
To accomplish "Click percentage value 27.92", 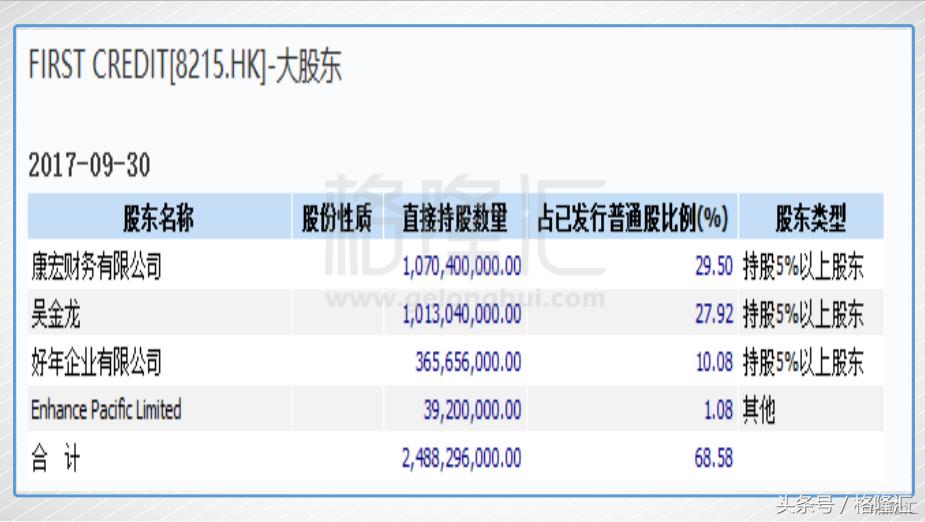I will tap(714, 314).
